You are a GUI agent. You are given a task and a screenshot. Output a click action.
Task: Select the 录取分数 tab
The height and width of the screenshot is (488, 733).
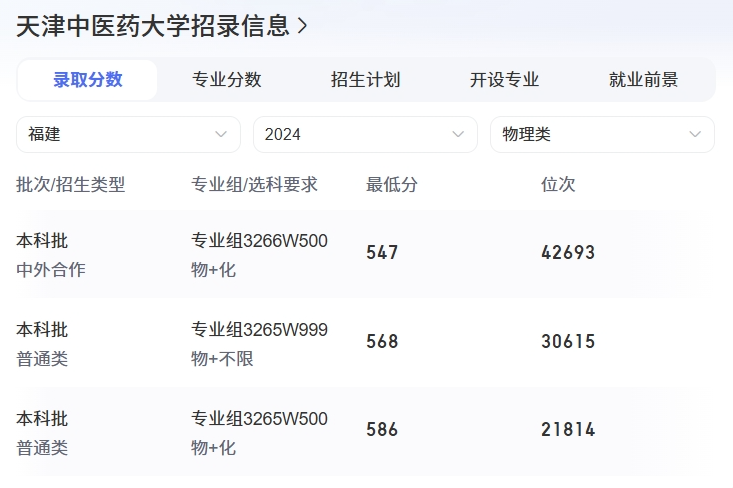(x=87, y=80)
